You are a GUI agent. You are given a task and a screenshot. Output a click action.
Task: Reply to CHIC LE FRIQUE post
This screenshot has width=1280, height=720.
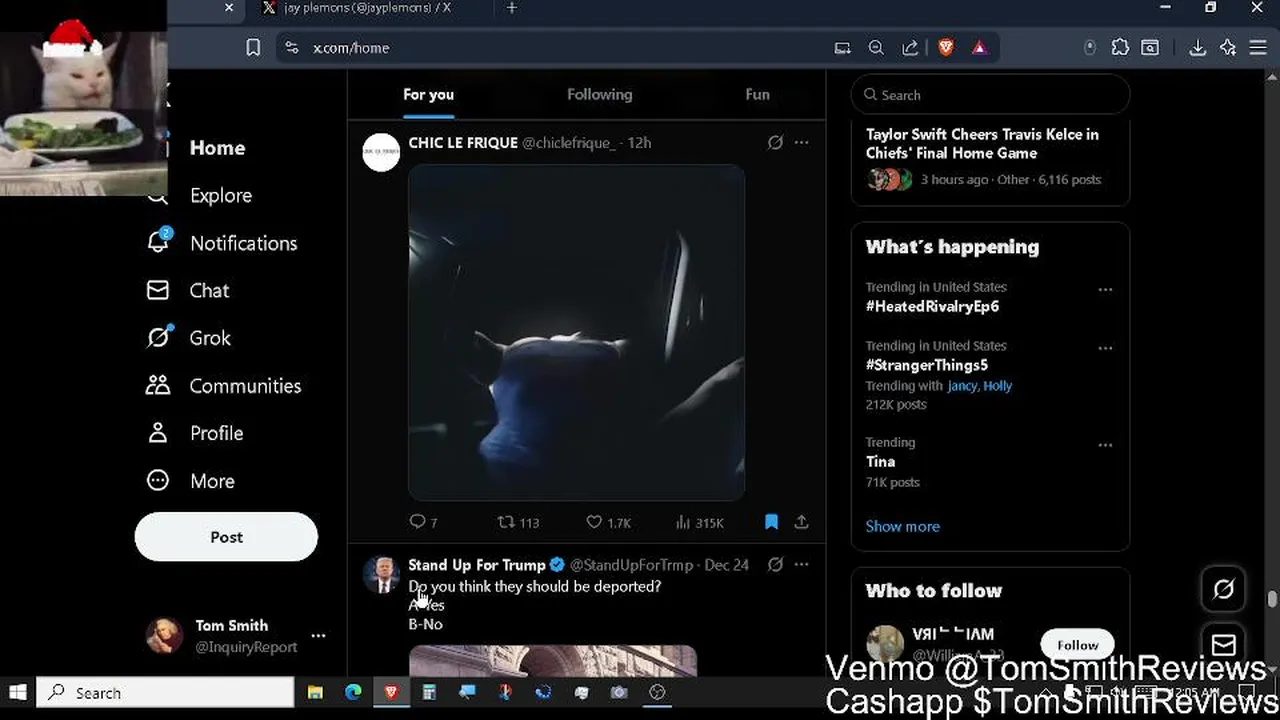coord(423,522)
